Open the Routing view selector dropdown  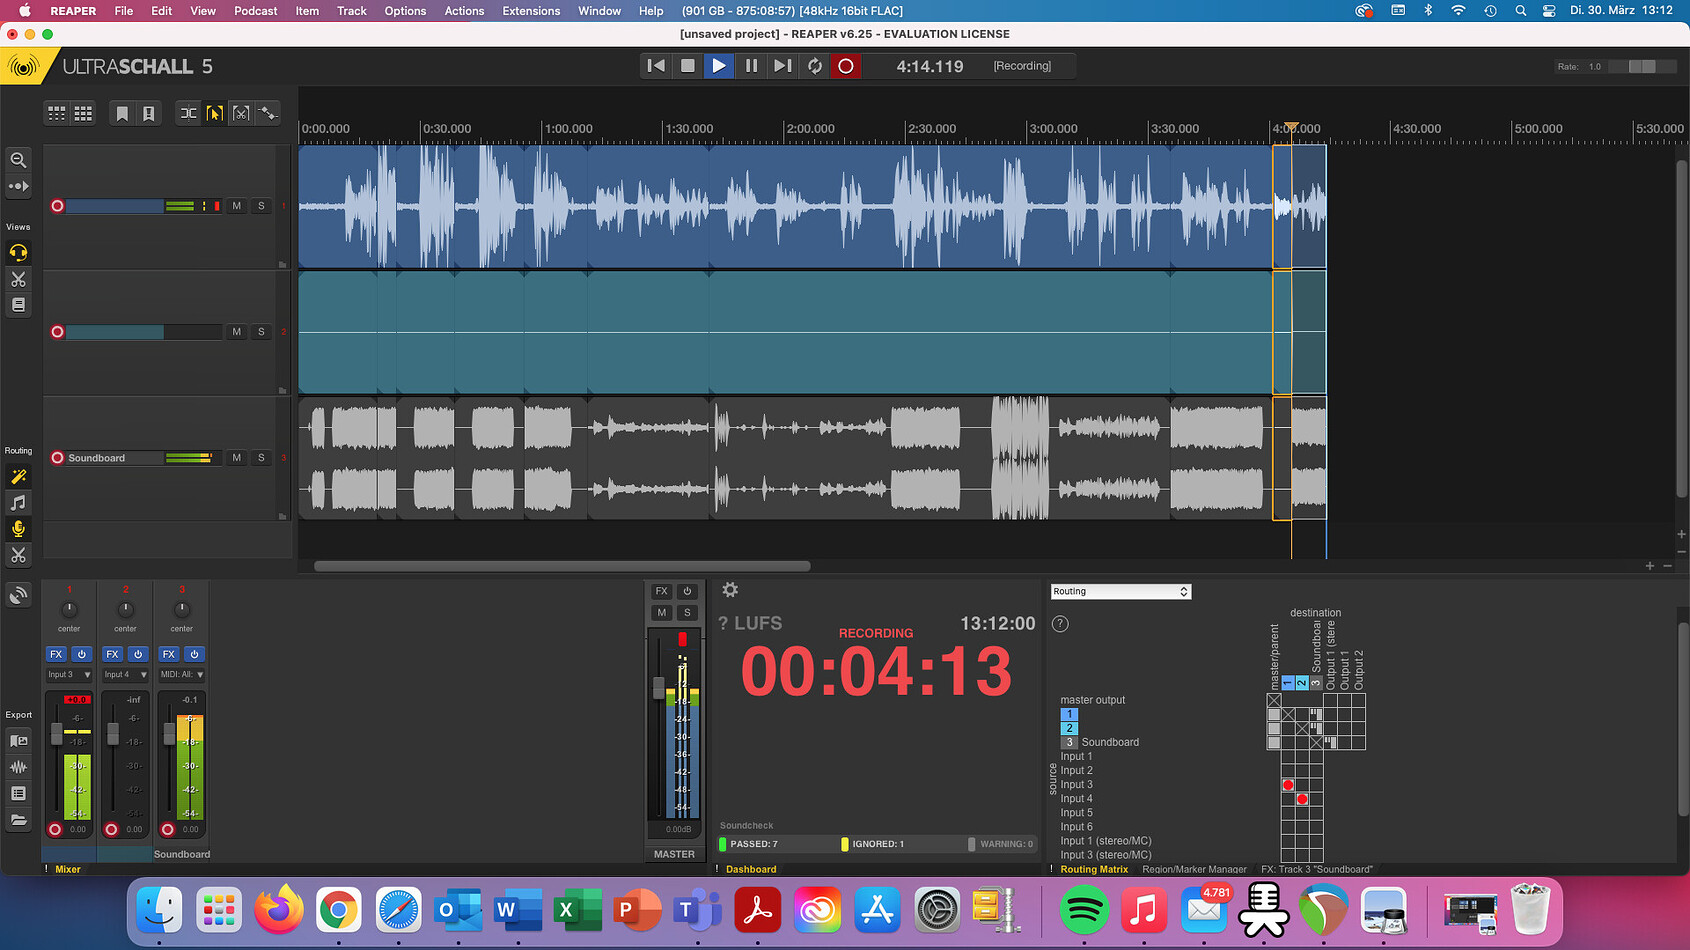point(1121,592)
